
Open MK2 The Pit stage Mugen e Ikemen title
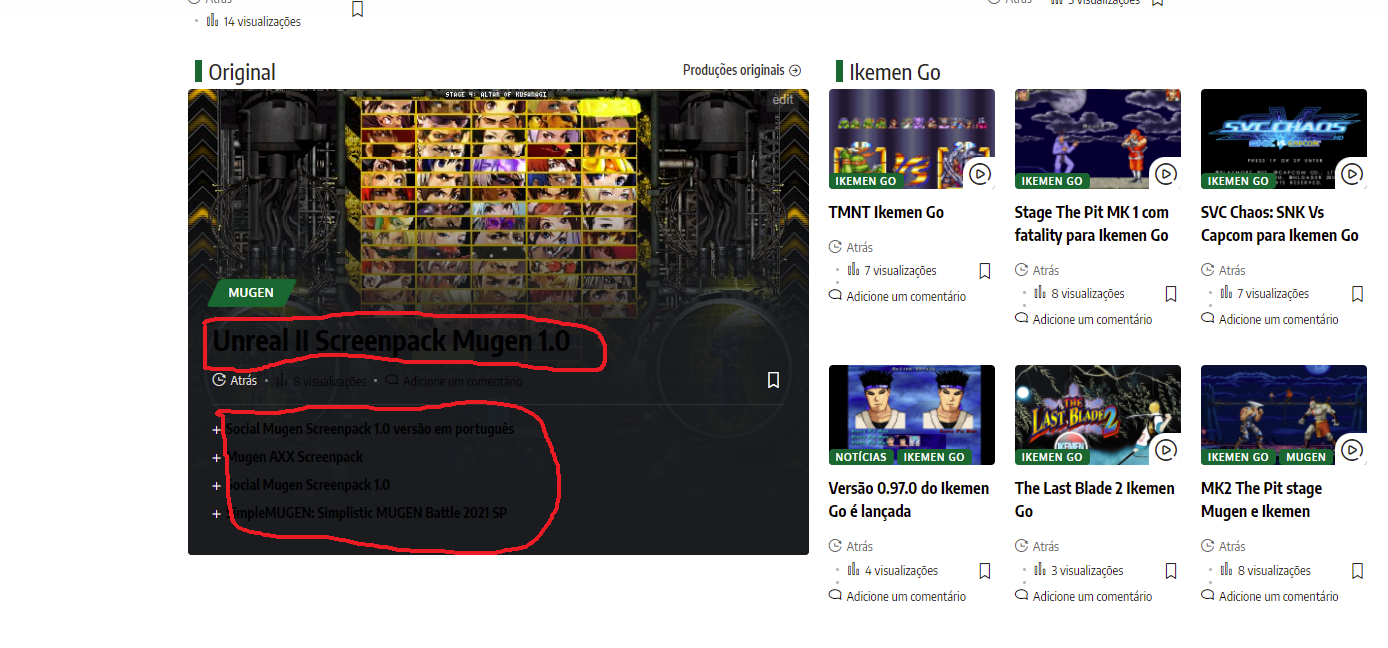(x=1262, y=500)
